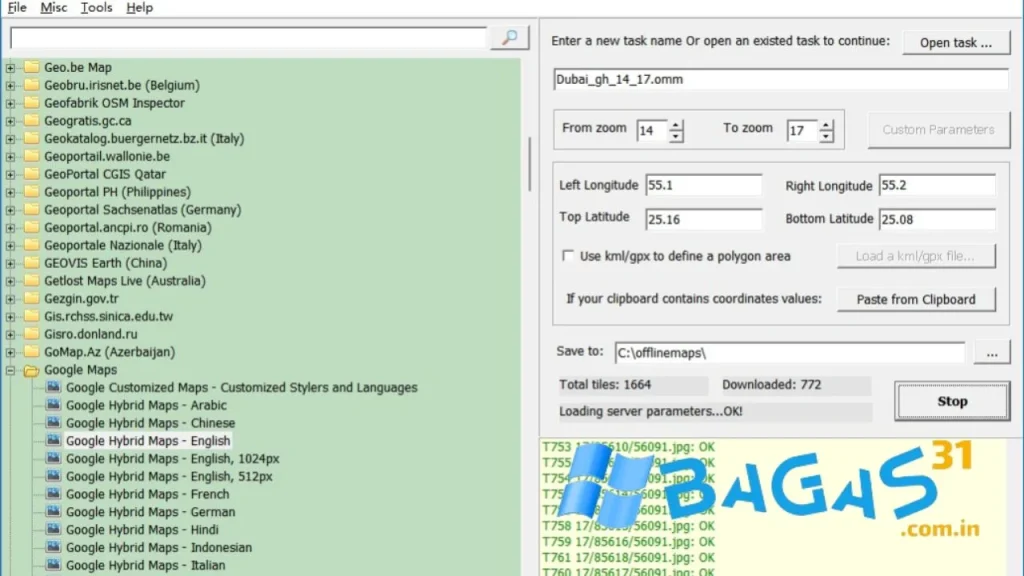Image resolution: width=1024 pixels, height=576 pixels.
Task: Decrease the To zoom value with down arrow
Action: click(x=826, y=136)
